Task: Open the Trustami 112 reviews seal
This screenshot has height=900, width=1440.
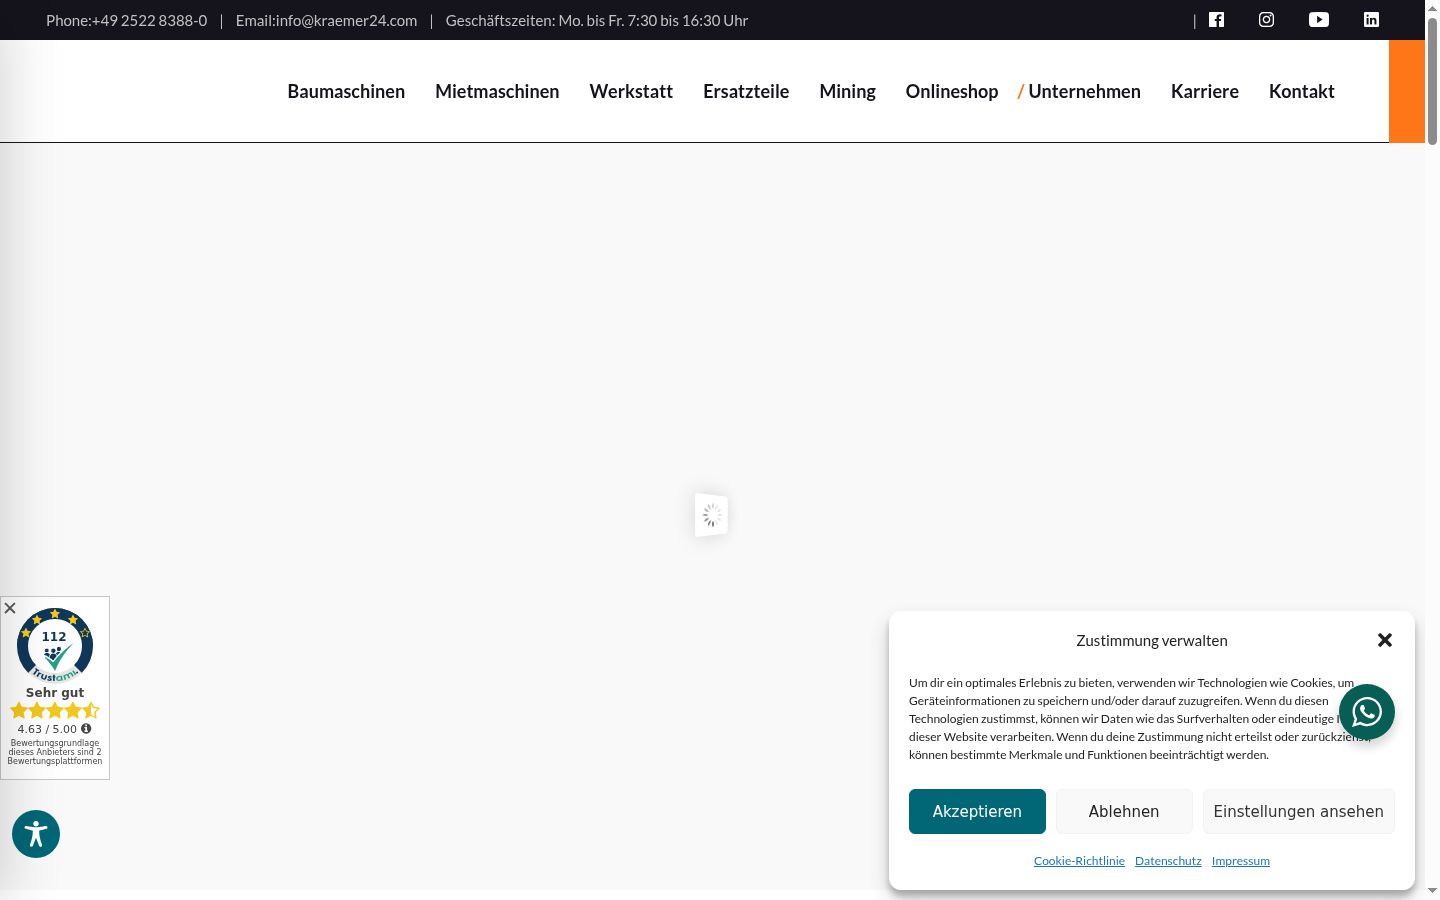Action: click(55, 645)
